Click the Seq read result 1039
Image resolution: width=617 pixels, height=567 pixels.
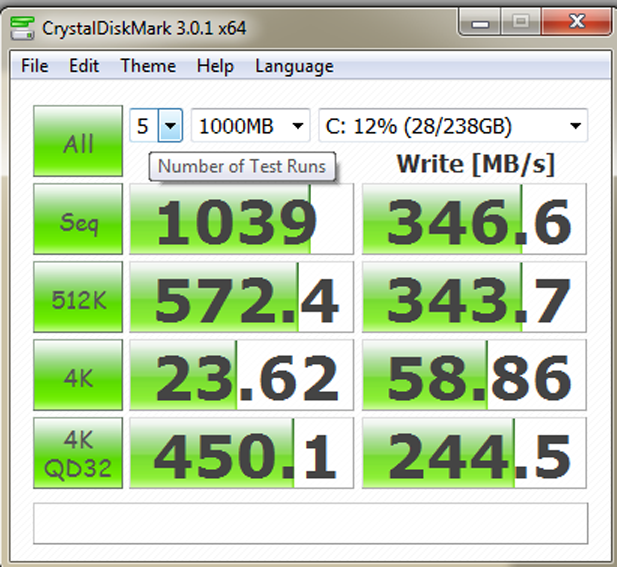242,219
